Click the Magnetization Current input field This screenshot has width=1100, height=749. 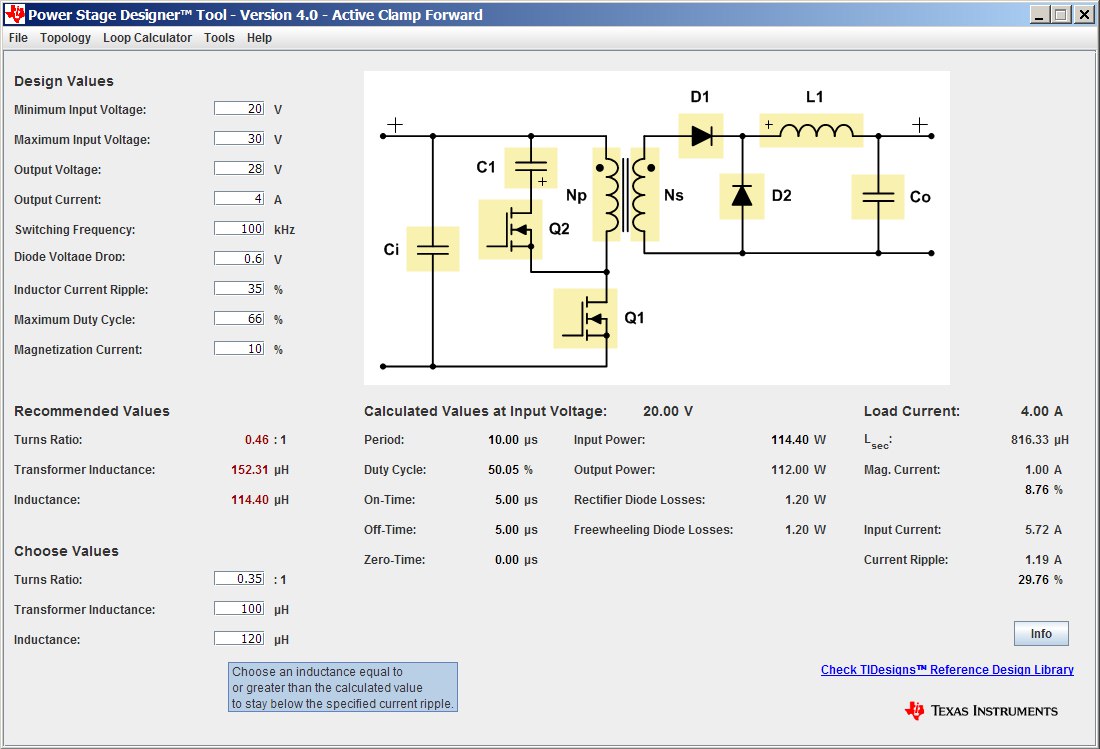coord(239,349)
